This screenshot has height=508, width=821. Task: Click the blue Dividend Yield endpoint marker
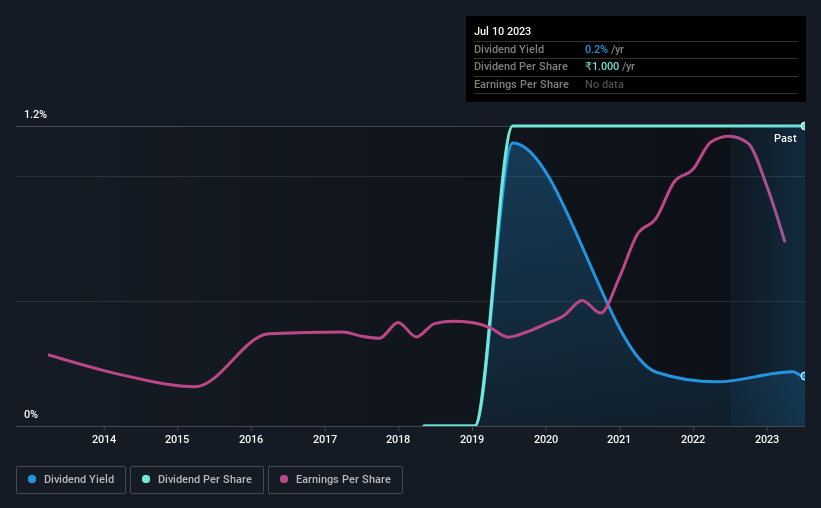click(803, 376)
